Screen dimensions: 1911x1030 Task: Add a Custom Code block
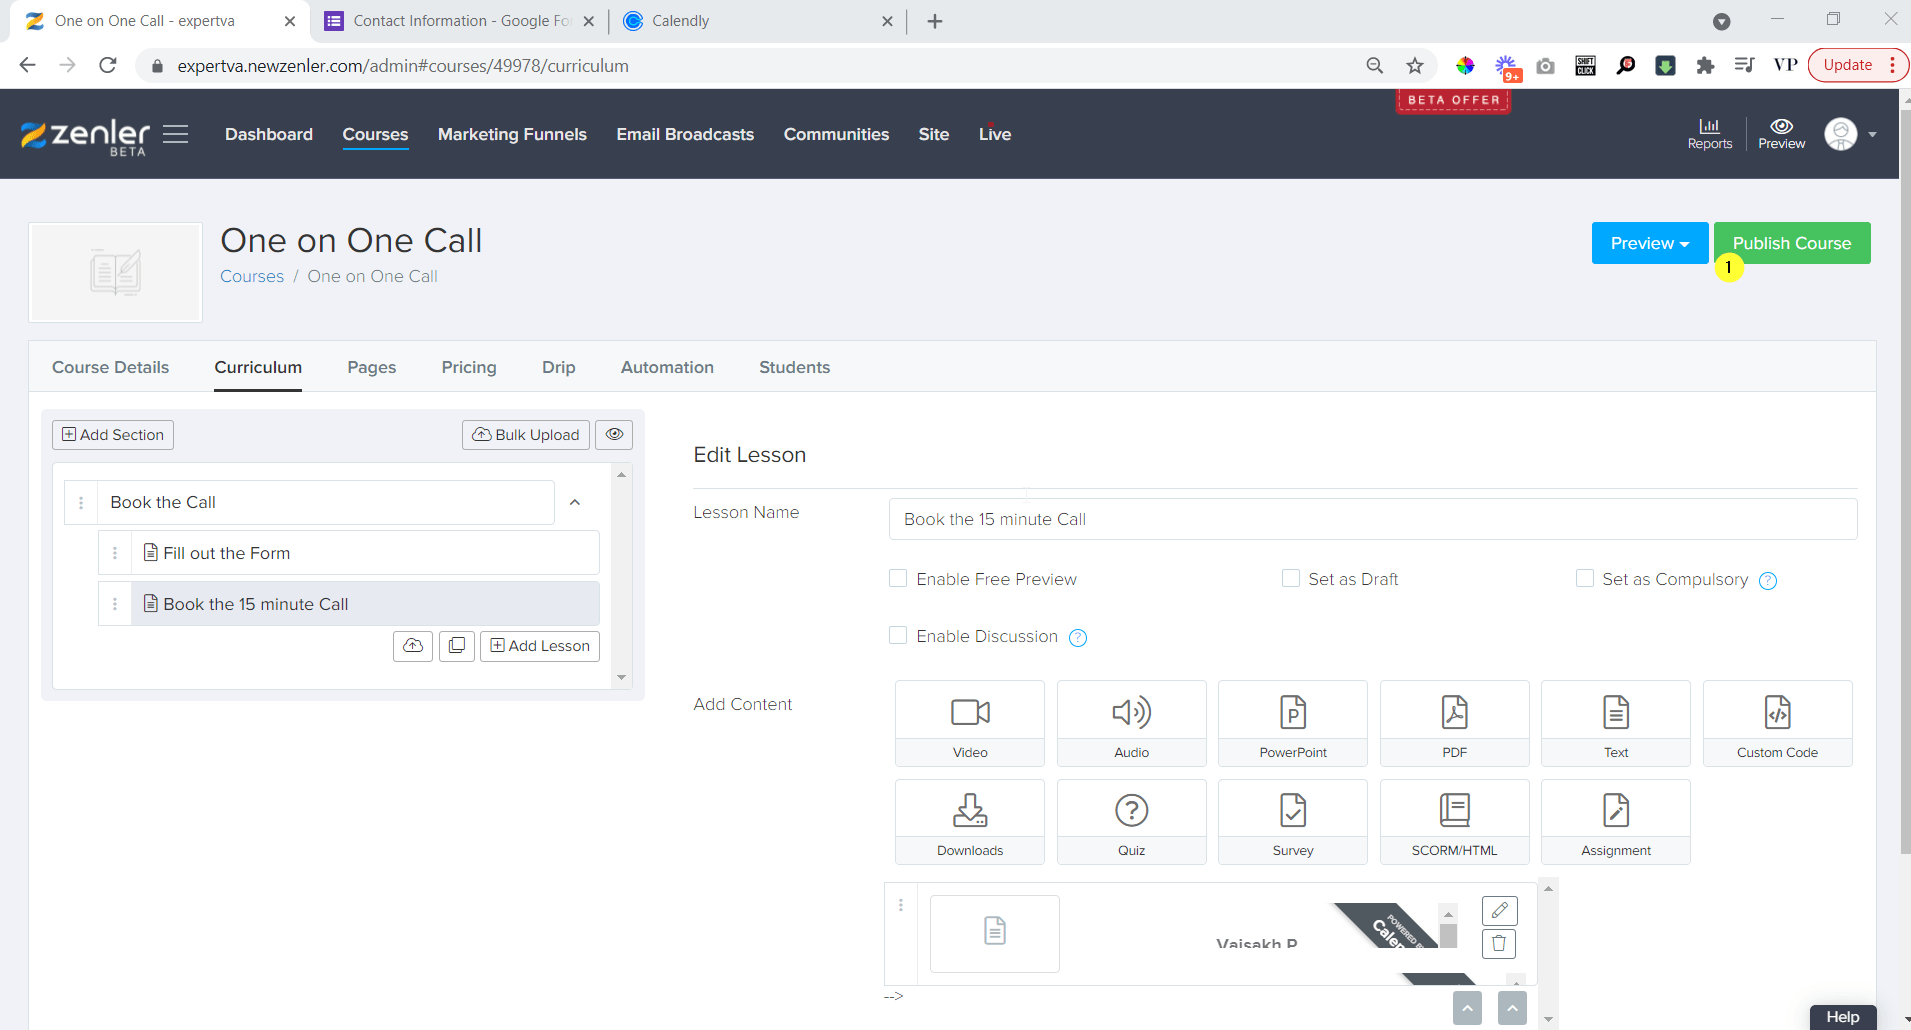pyautogui.click(x=1776, y=722)
